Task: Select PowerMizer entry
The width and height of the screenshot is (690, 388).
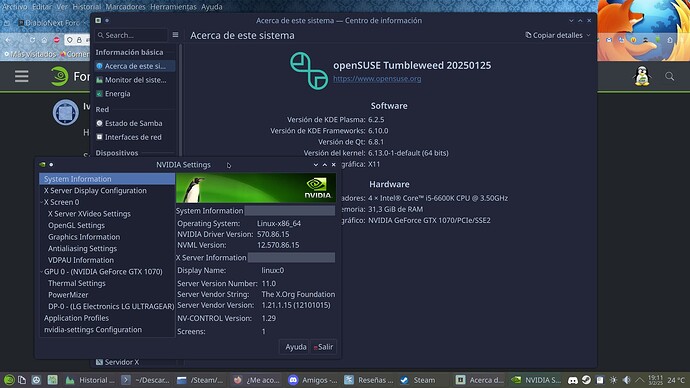Action: click(68, 295)
